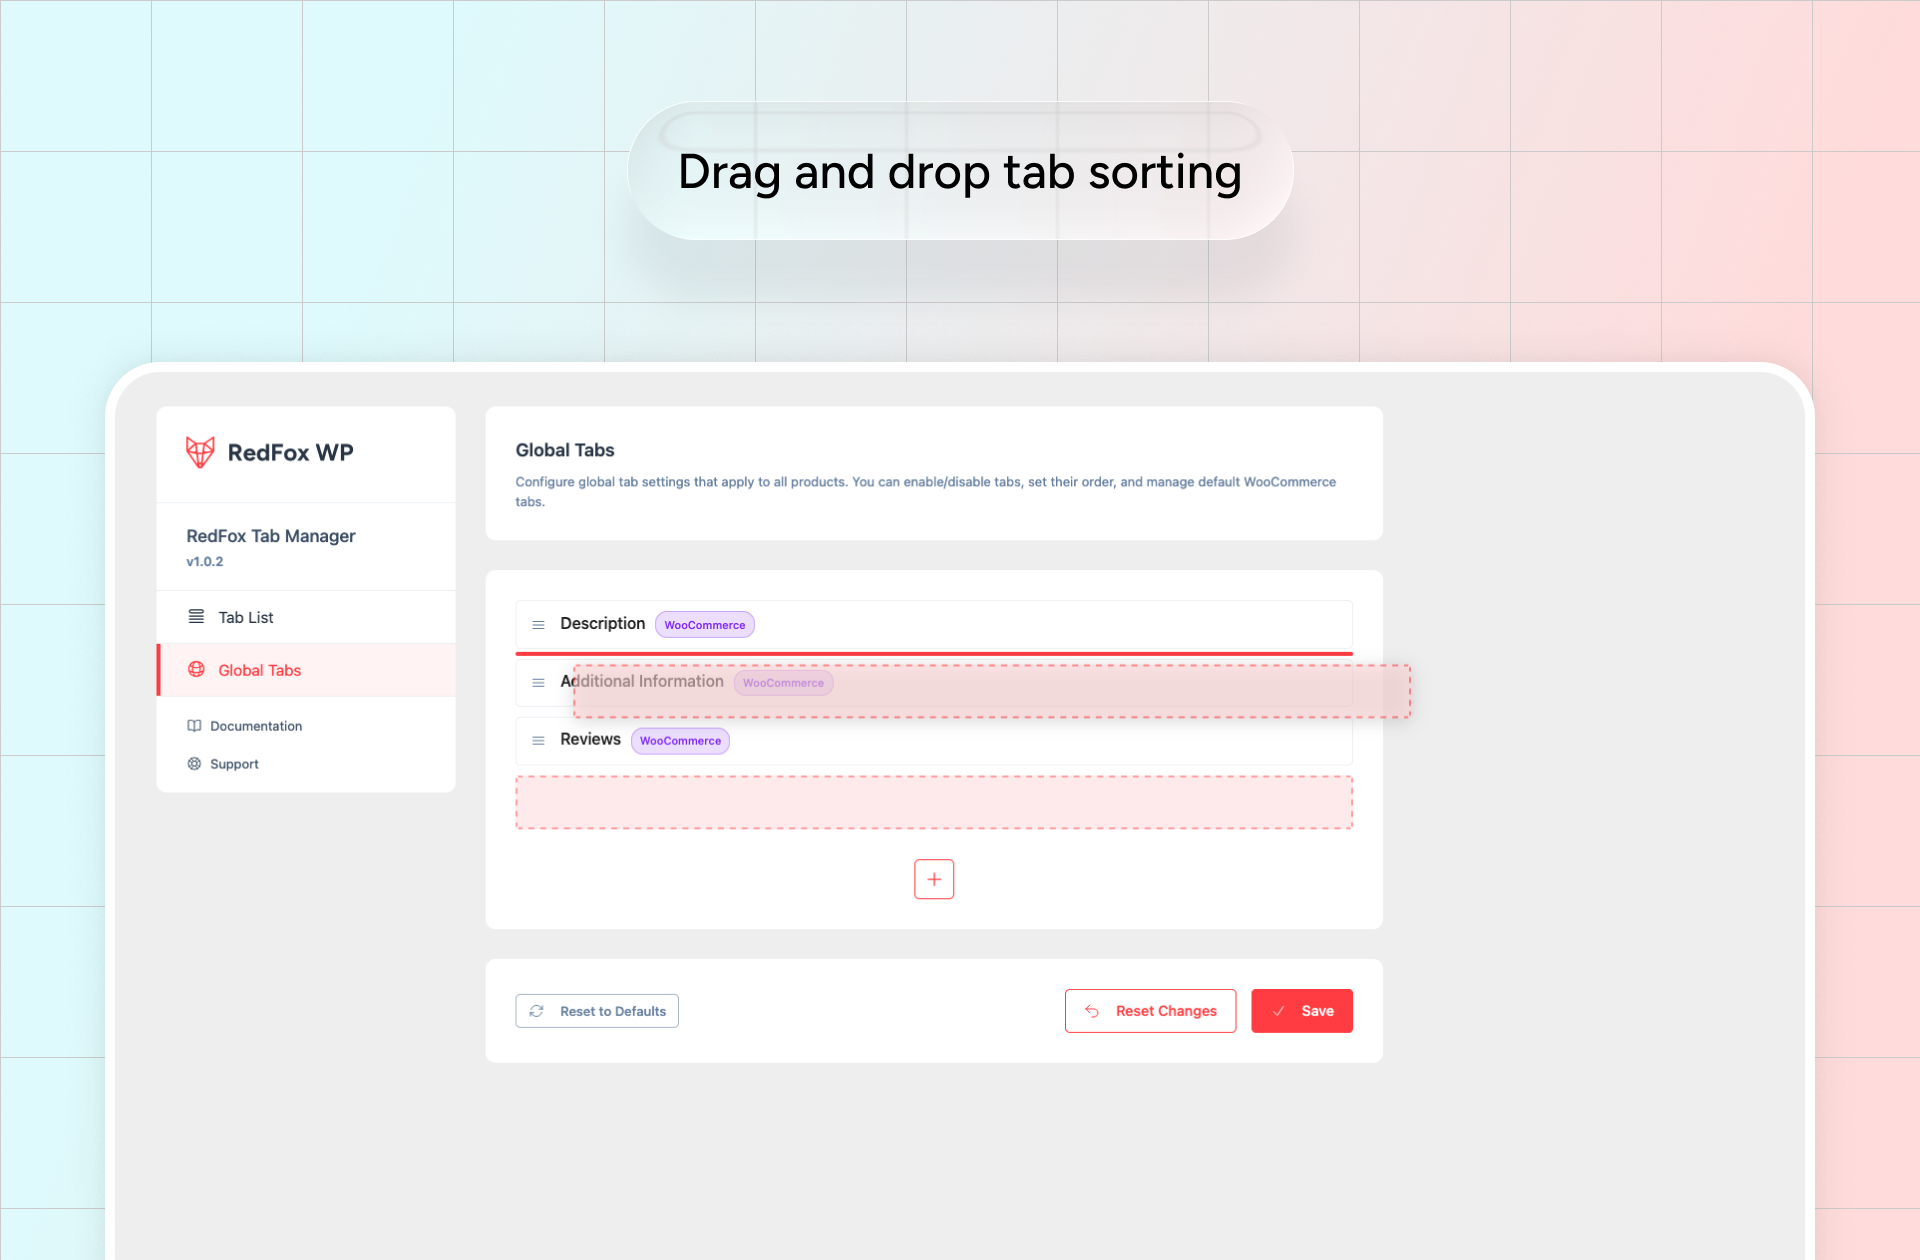
Task: Click the undo arrow icon in Reset Changes
Action: click(x=1092, y=1011)
